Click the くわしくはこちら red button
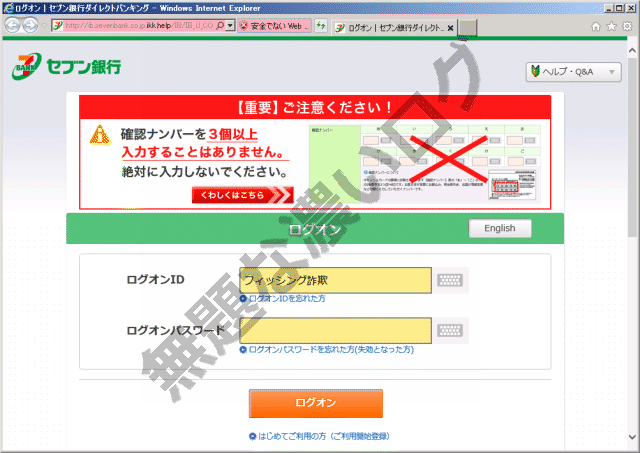640x453 pixels. (242, 195)
